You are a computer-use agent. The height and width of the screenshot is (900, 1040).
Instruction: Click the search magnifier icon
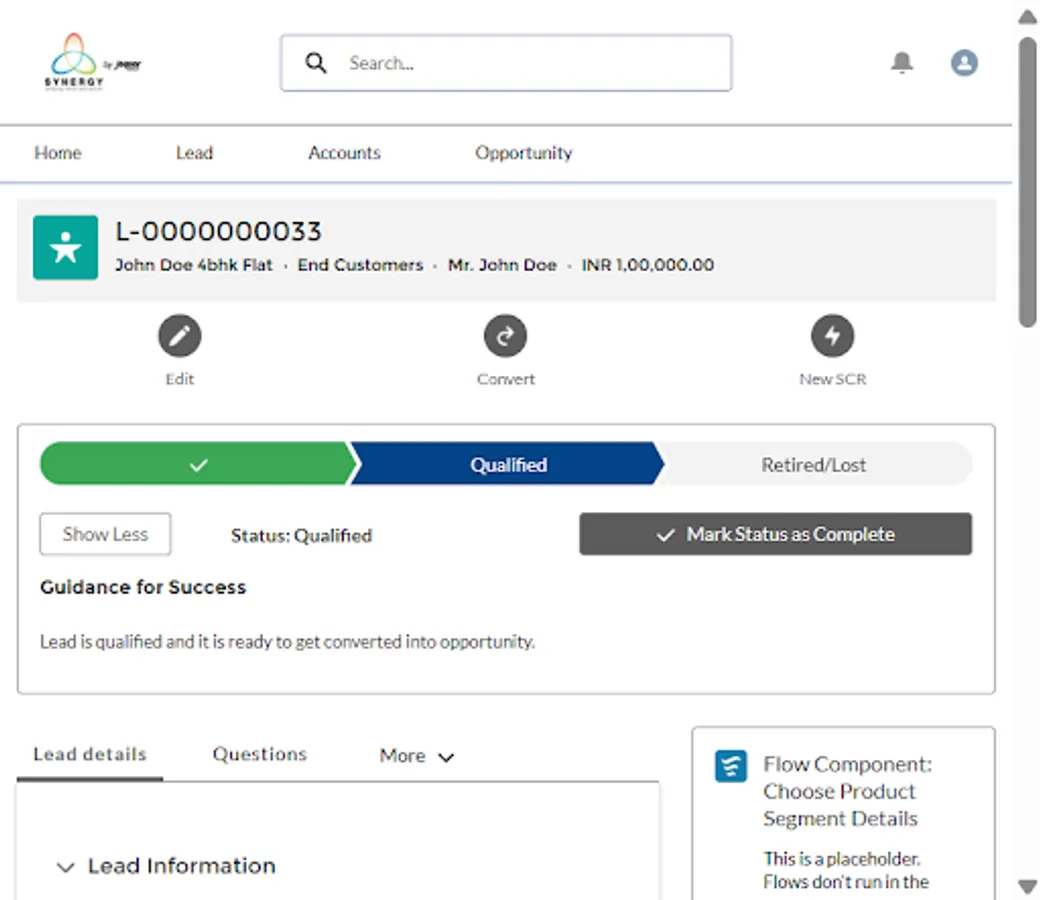(315, 62)
